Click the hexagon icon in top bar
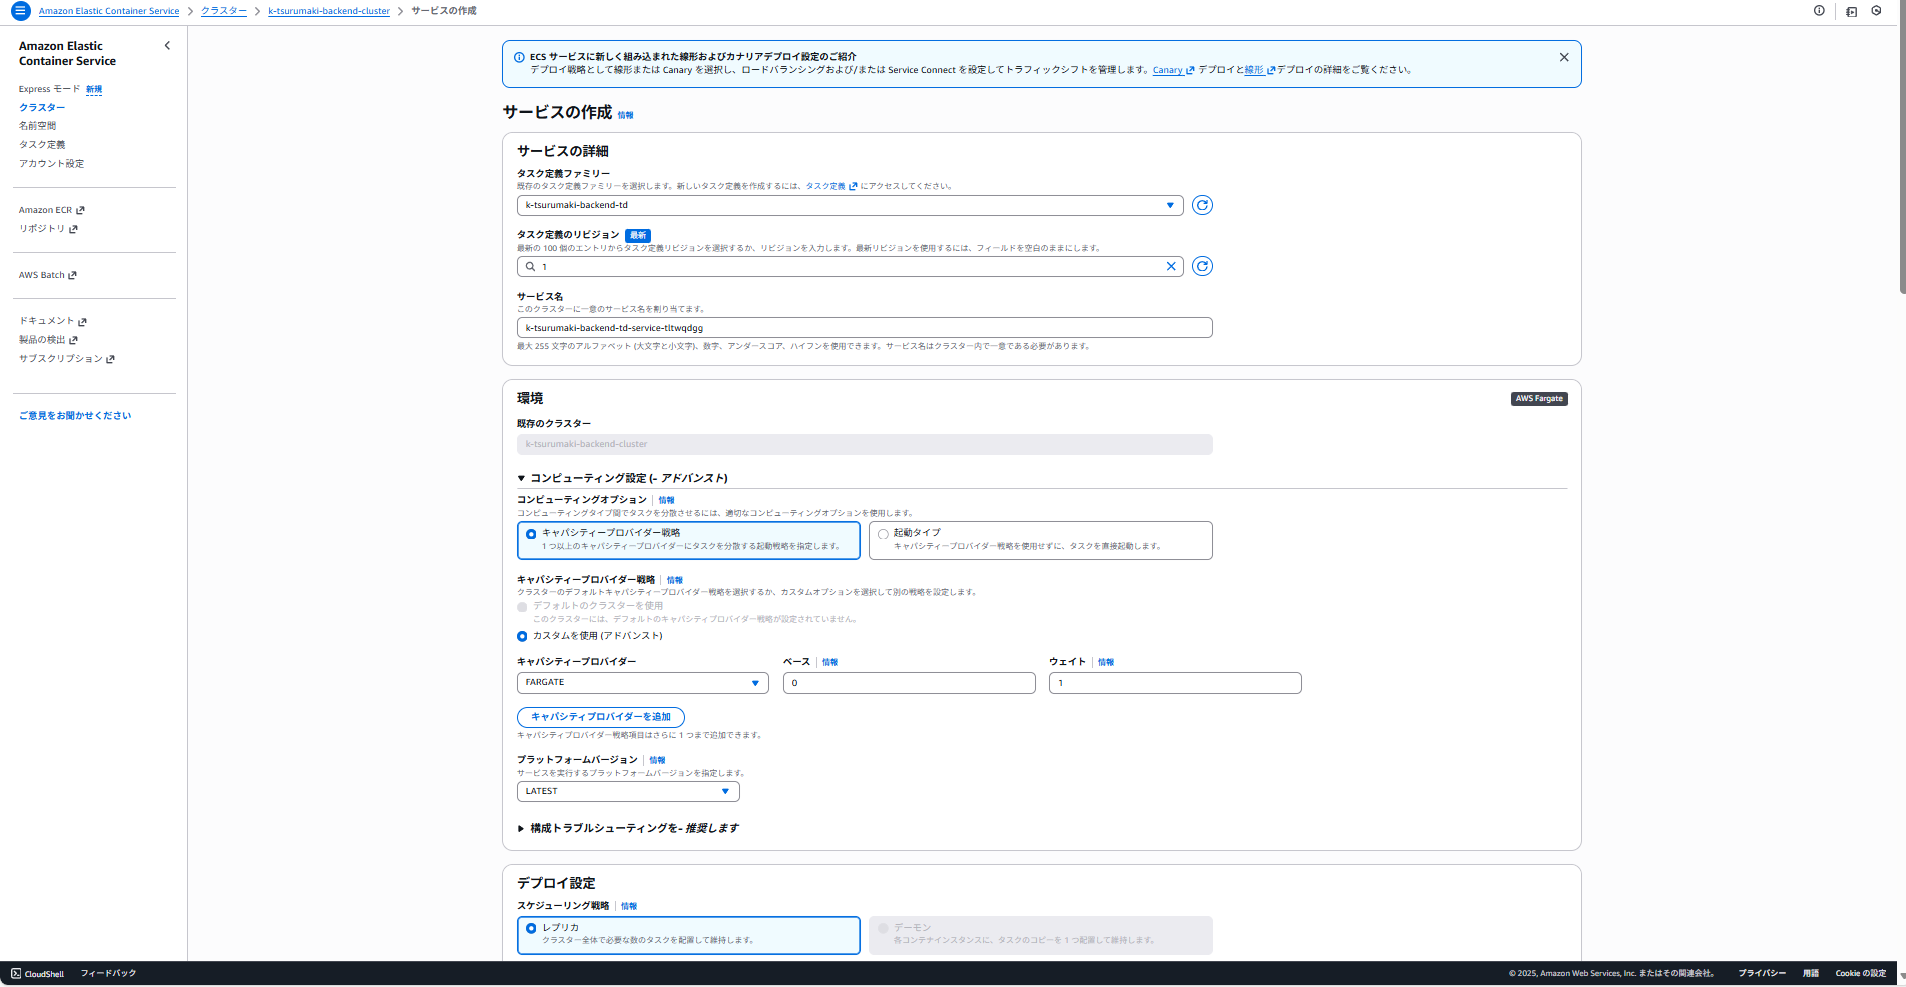 coord(1876,11)
